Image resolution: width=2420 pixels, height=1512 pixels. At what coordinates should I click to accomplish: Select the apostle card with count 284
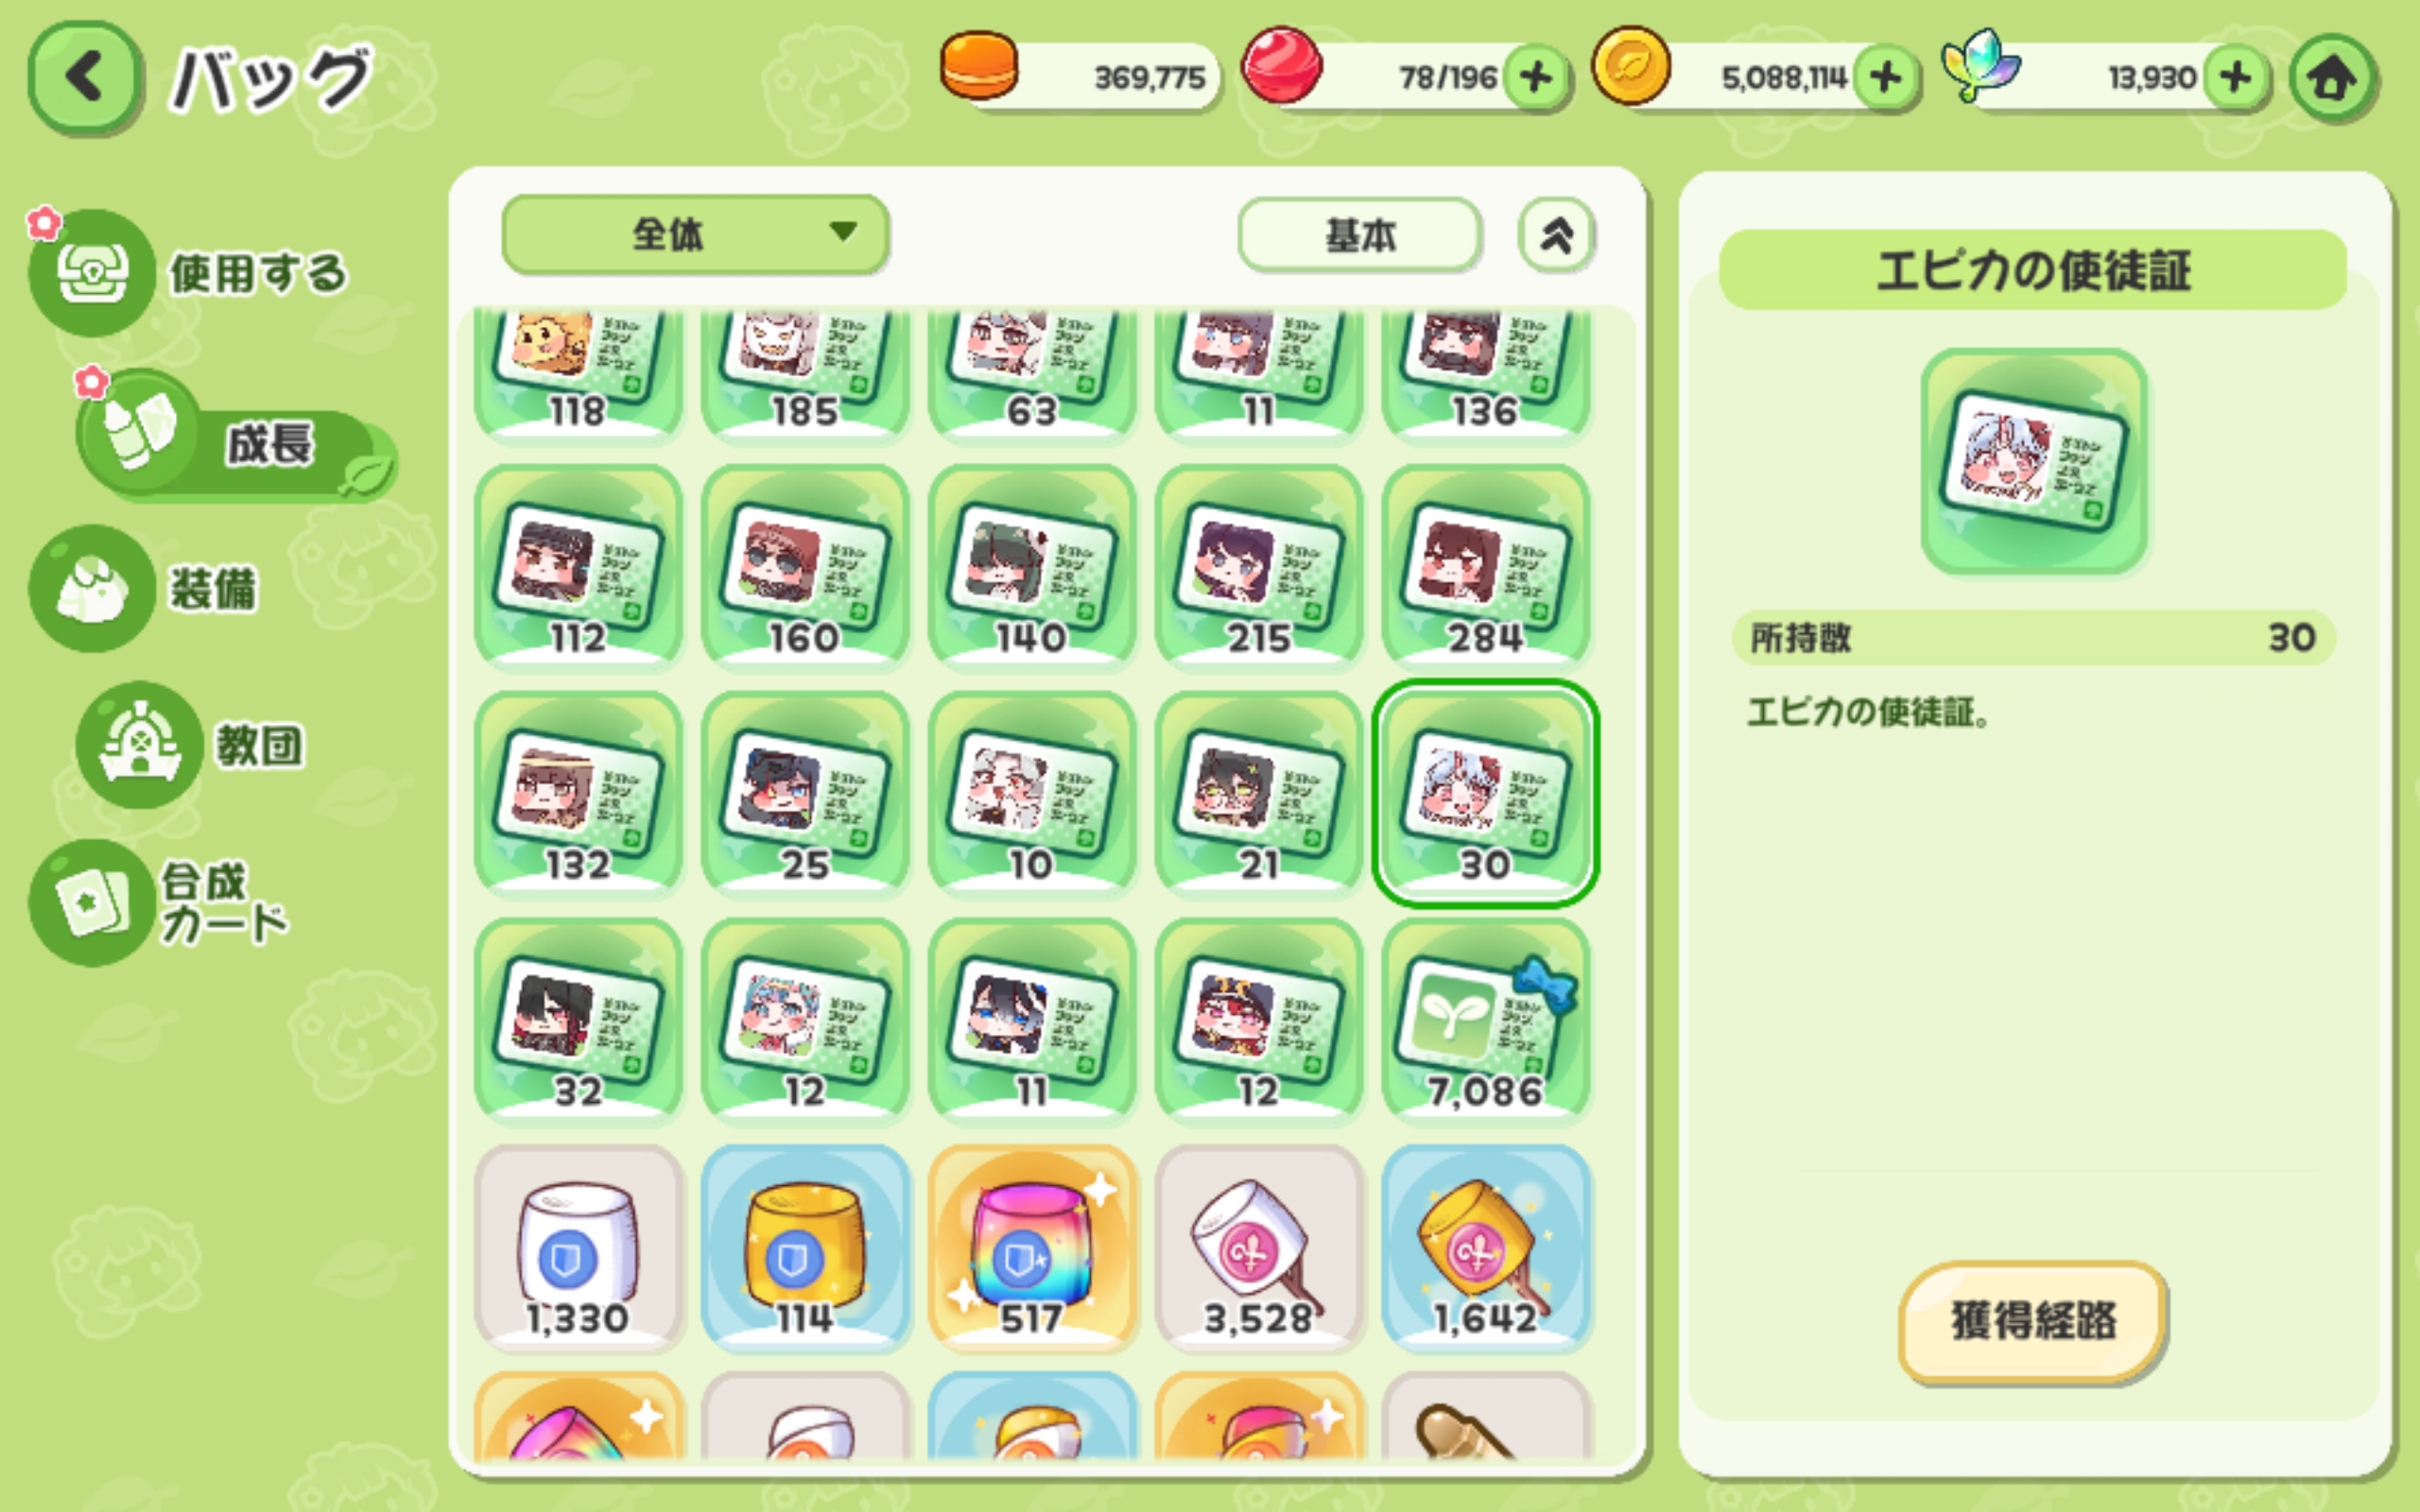click(1486, 567)
